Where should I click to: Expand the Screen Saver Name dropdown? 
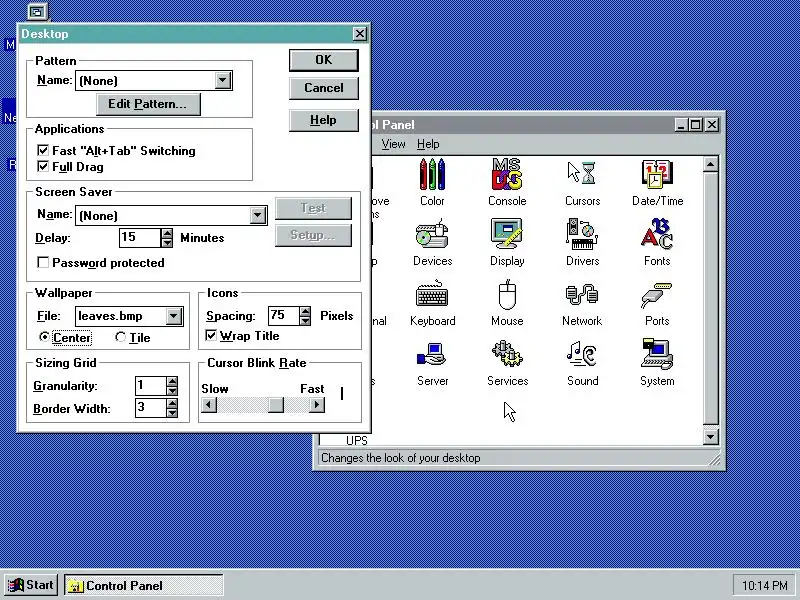[257, 215]
